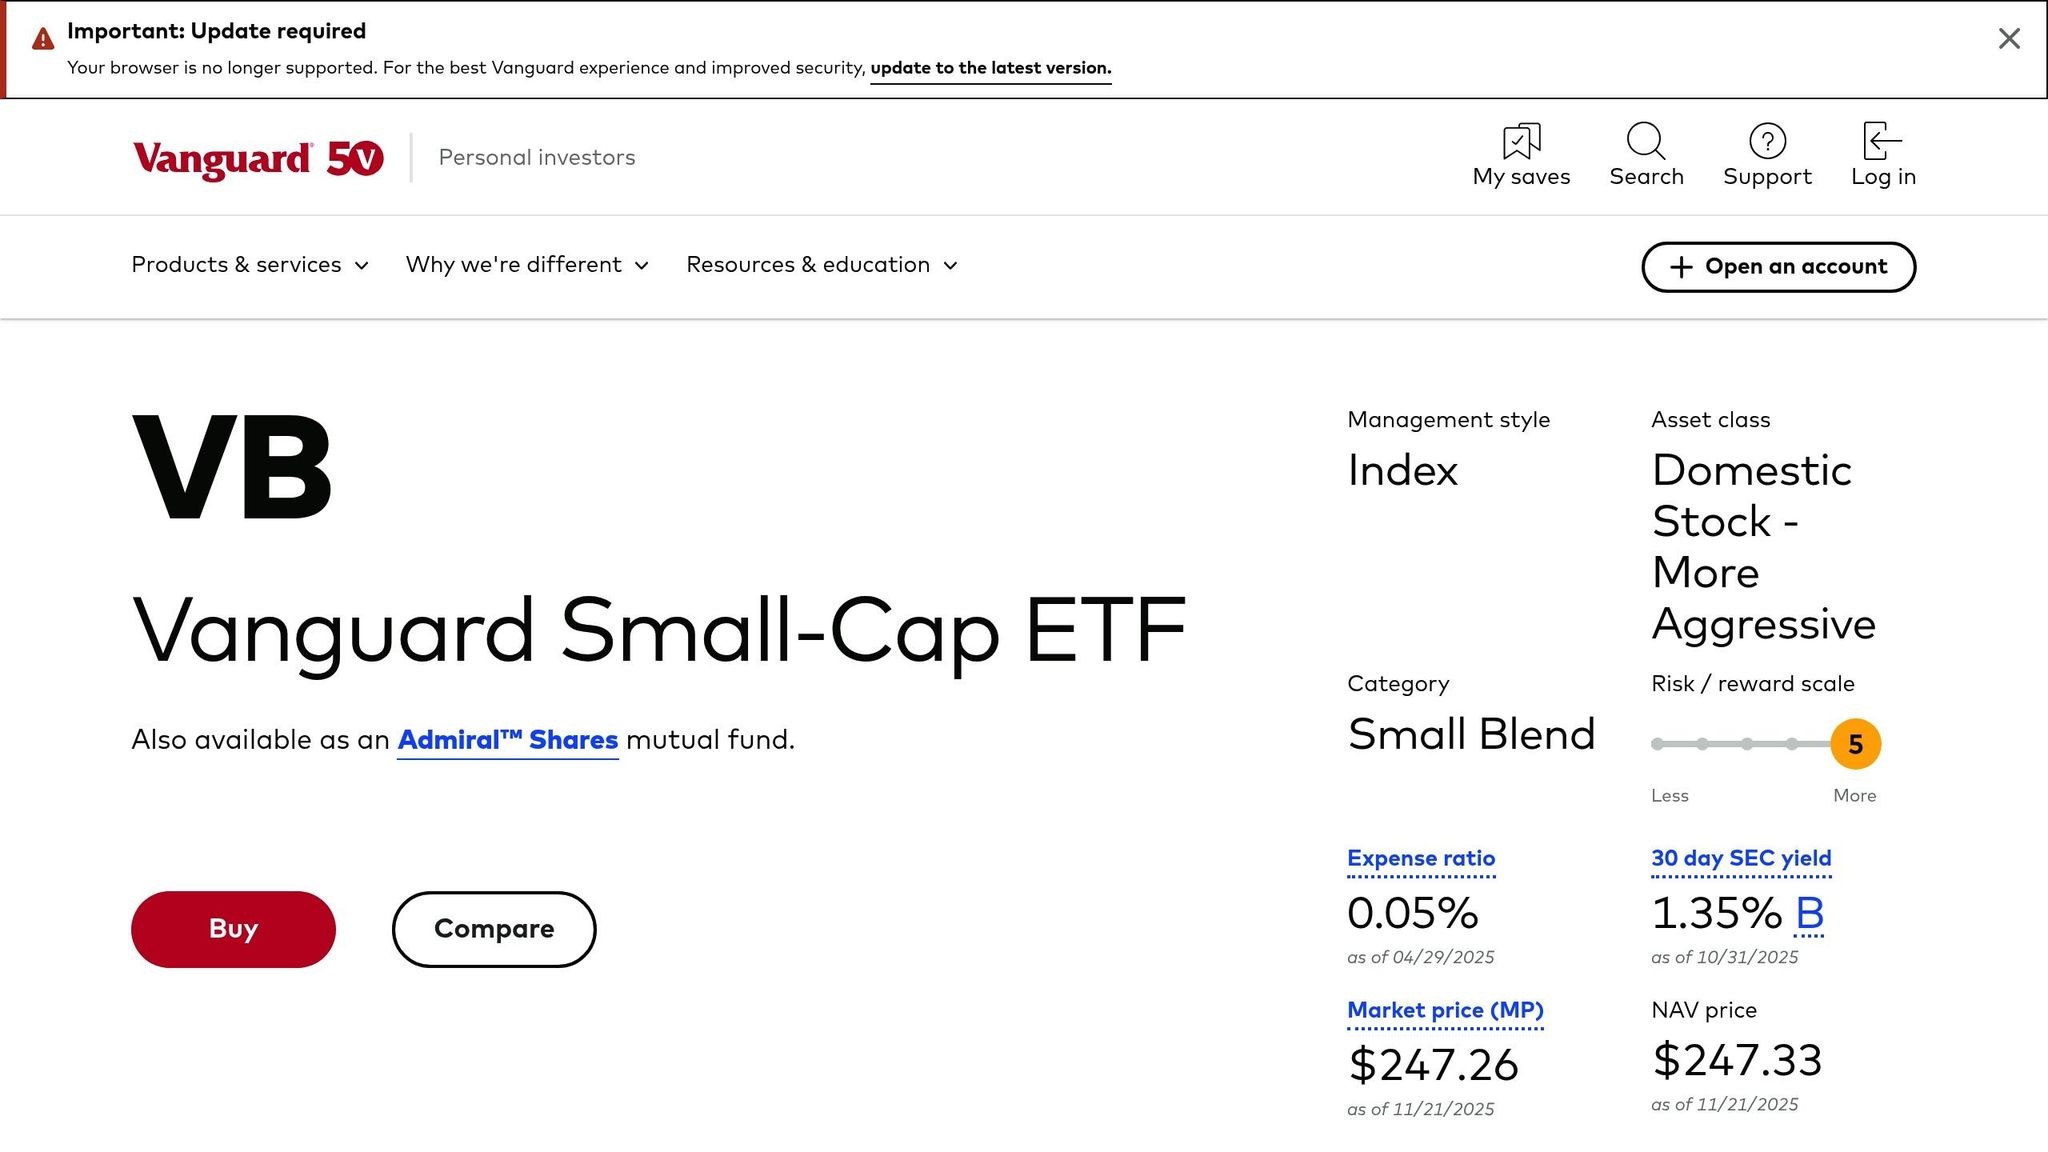Click the Open an account button
Image resolution: width=2048 pixels, height=1152 pixels.
point(1778,267)
